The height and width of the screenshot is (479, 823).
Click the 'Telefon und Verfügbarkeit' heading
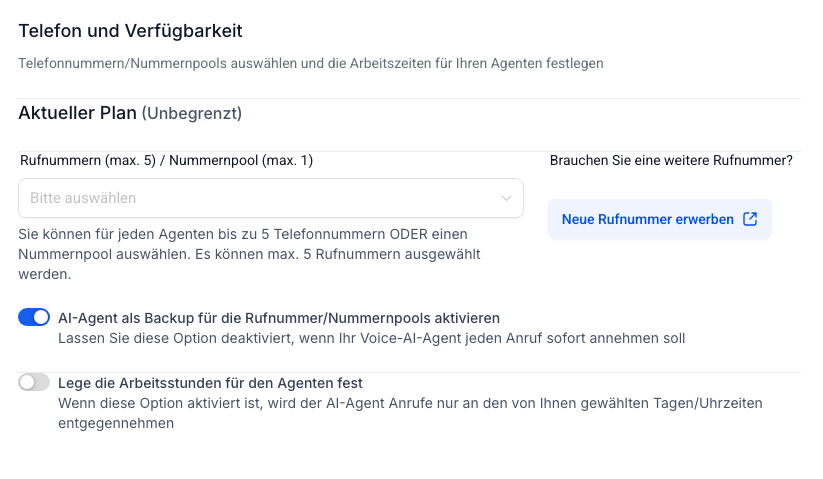point(130,32)
